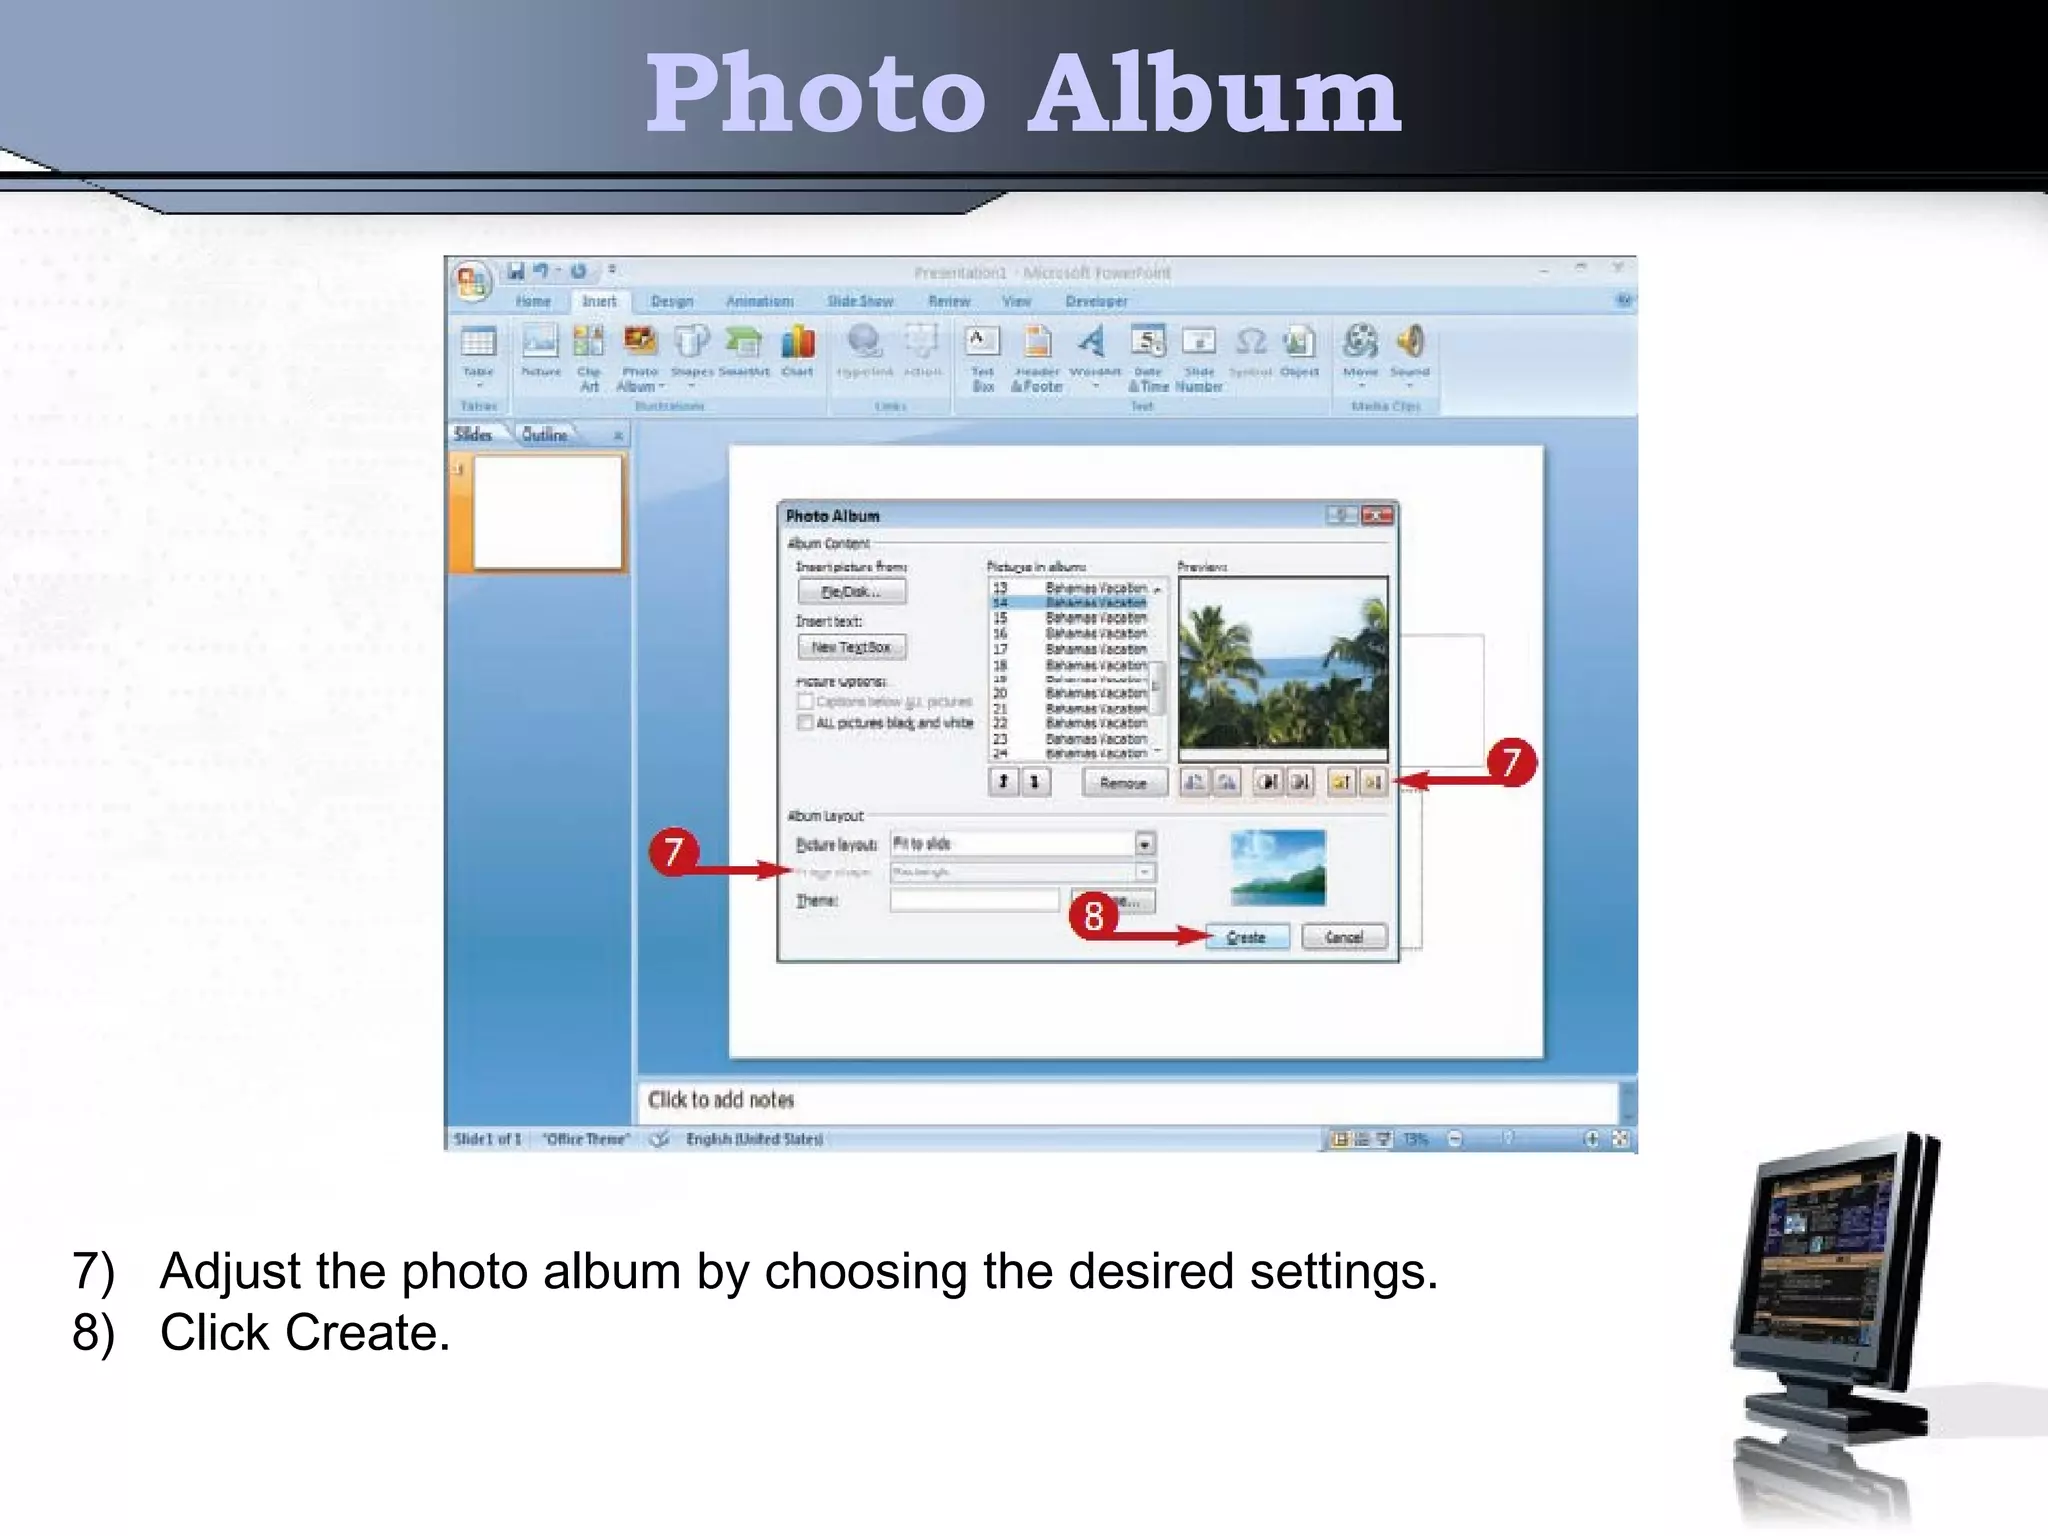Expand the Shapes gallery dropdown
The image size is (2048, 1536).
[691, 387]
